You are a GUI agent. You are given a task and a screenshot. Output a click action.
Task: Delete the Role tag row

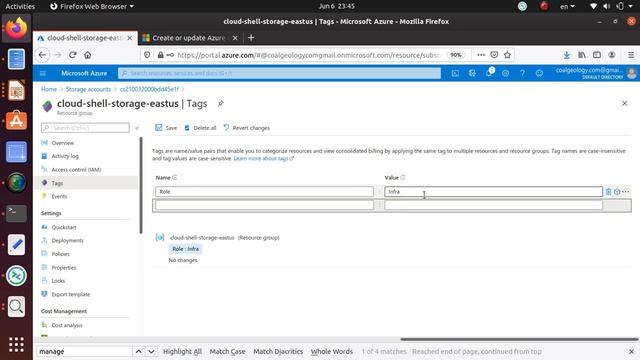click(608, 191)
